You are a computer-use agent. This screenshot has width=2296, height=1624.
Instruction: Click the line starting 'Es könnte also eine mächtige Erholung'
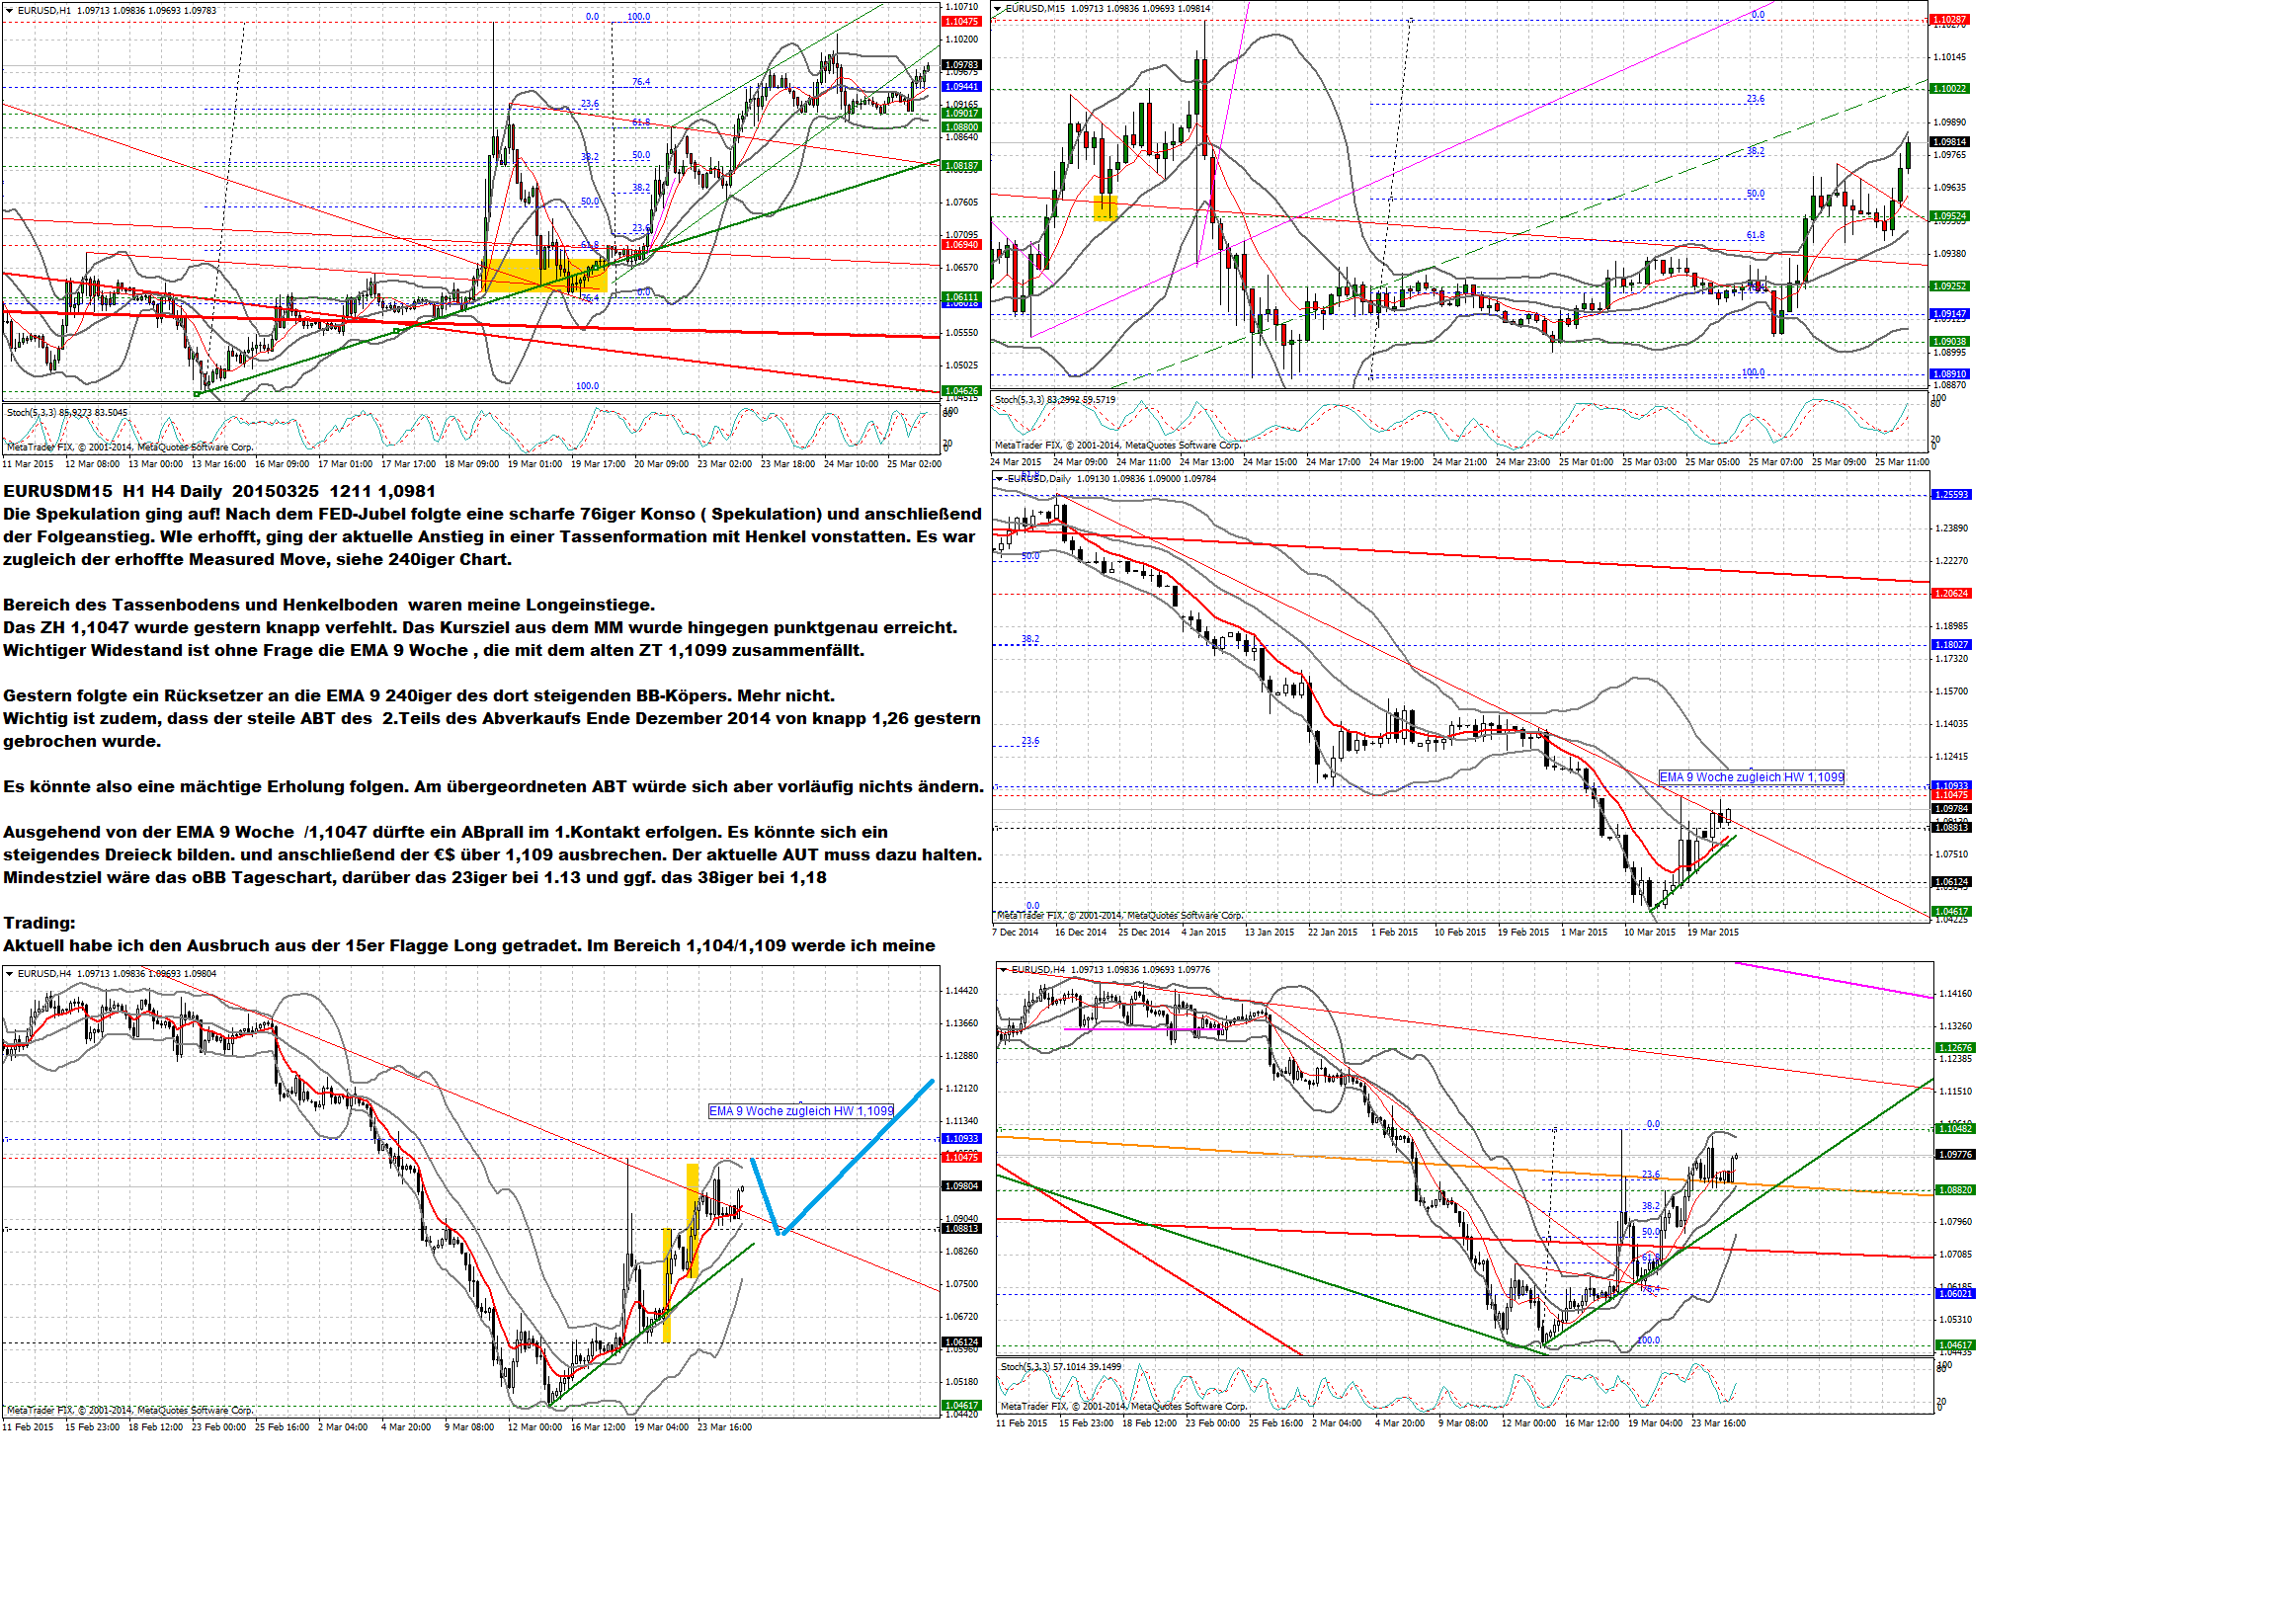pyautogui.click(x=493, y=787)
